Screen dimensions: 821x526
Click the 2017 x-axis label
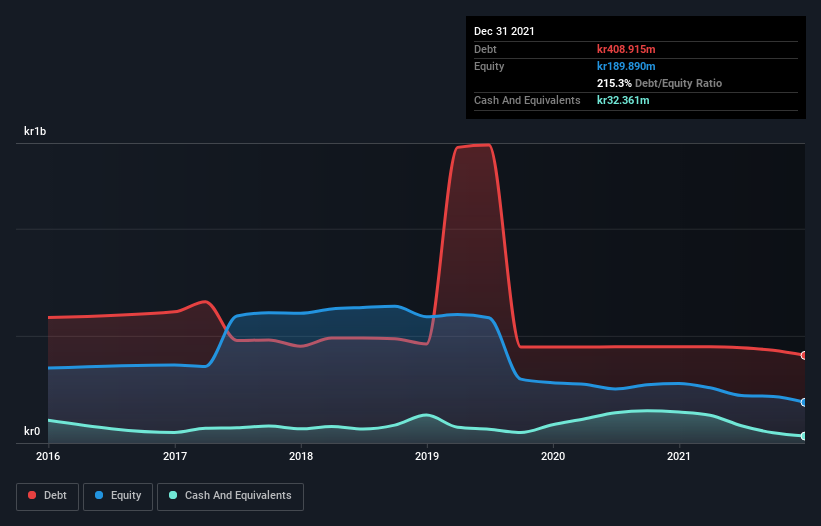tap(175, 456)
